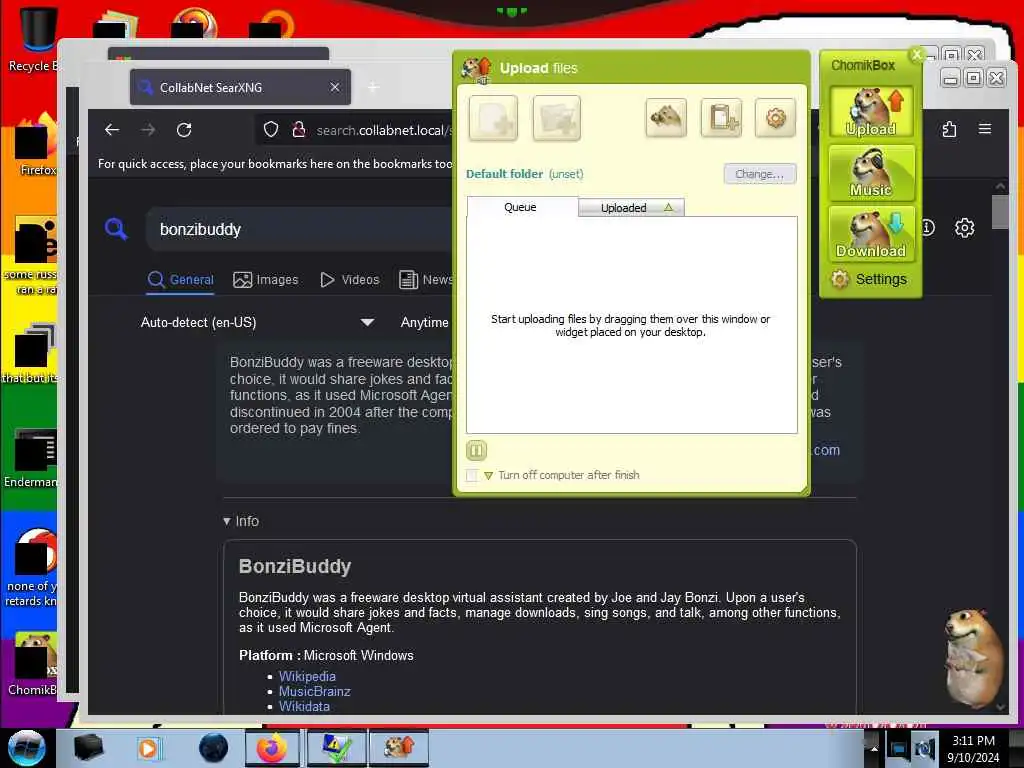The image size is (1024, 768).
Task: Open the Wikipedia link
Action: tap(307, 677)
